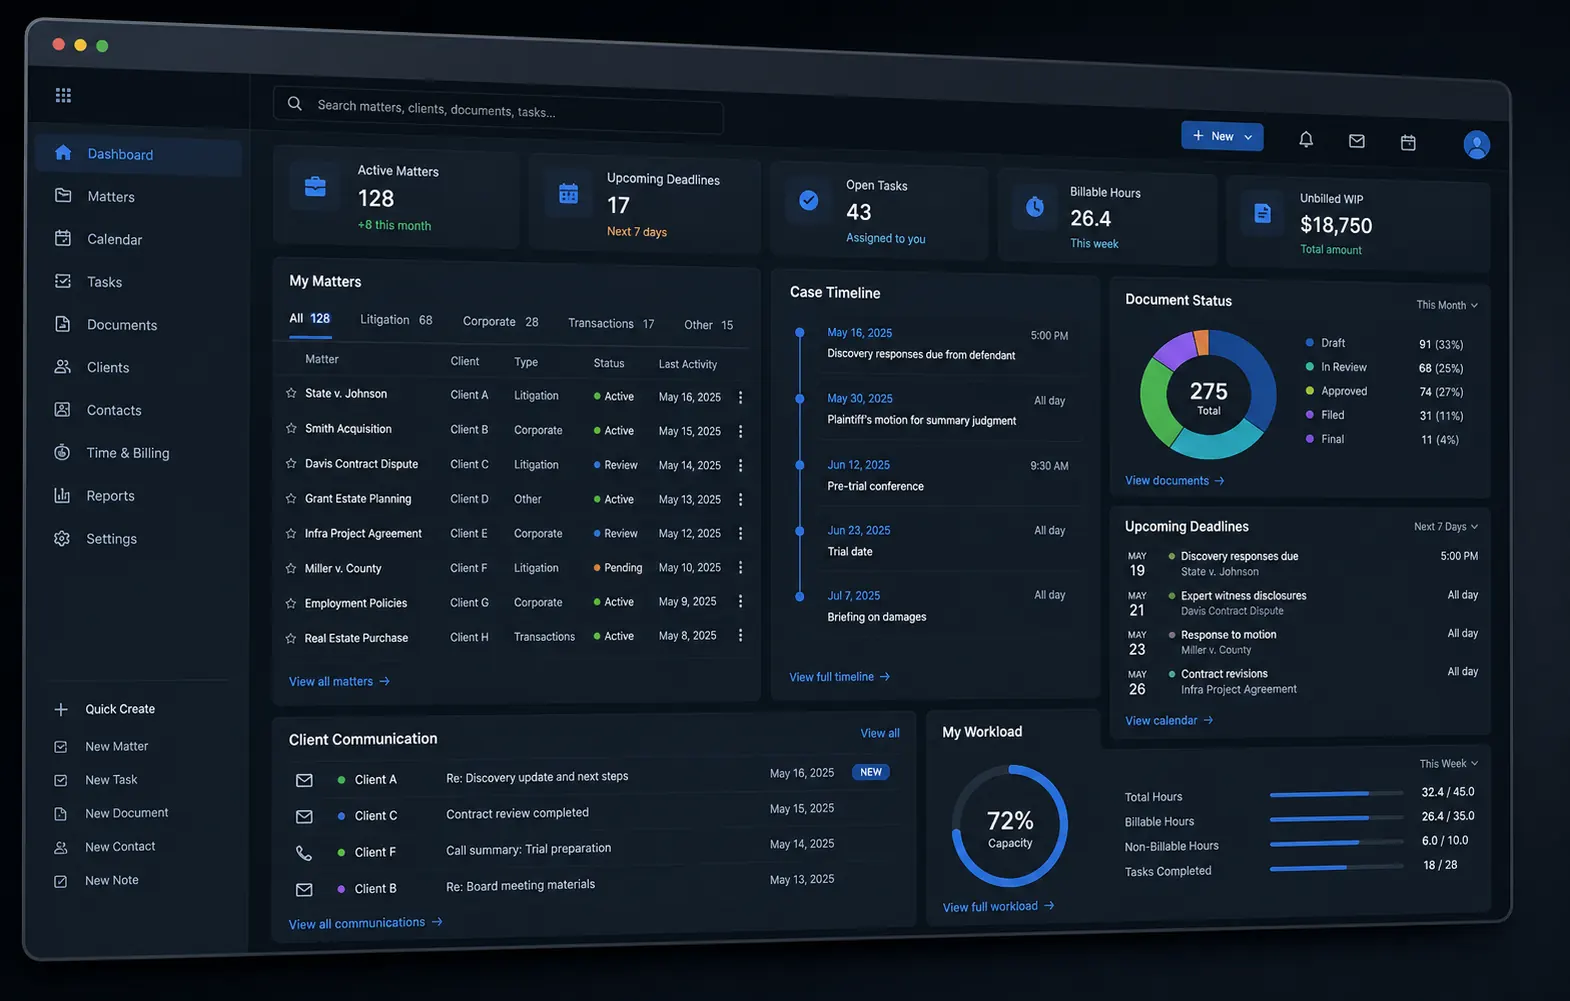The image size is (1570, 1001).
Task: Open the mail envelope icon in header
Action: [1357, 141]
